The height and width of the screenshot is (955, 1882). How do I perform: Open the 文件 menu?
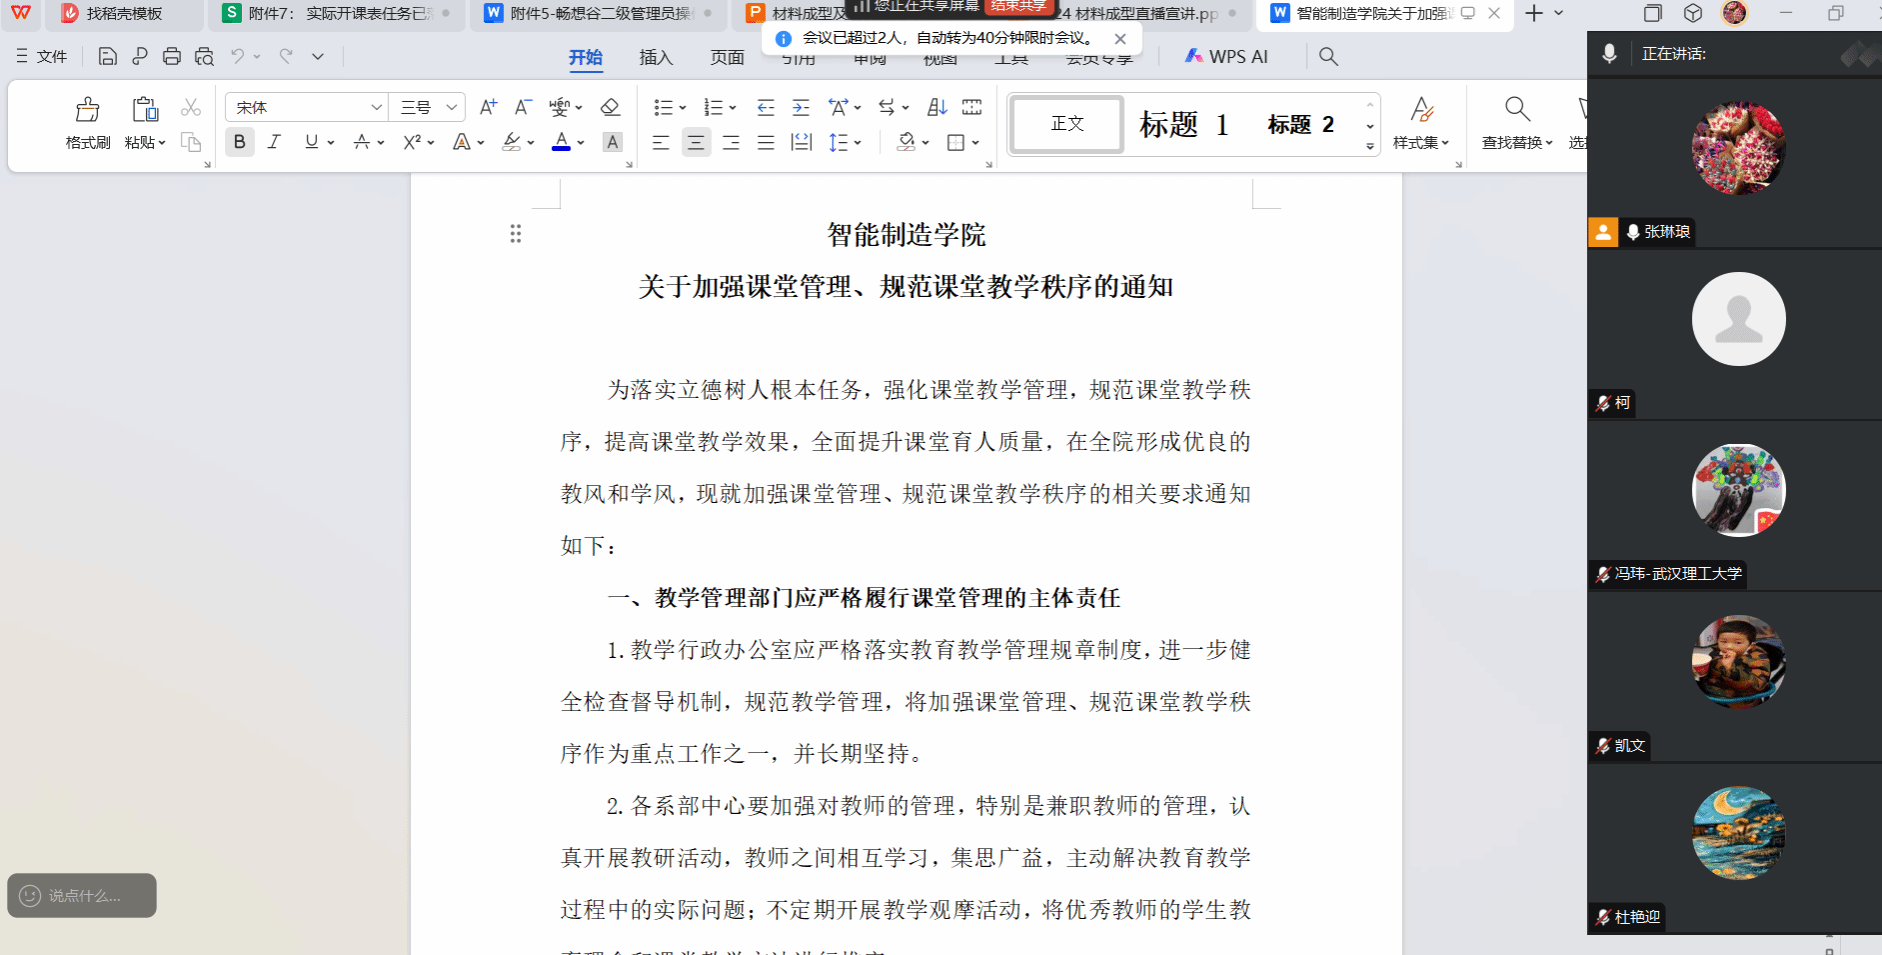coord(42,56)
